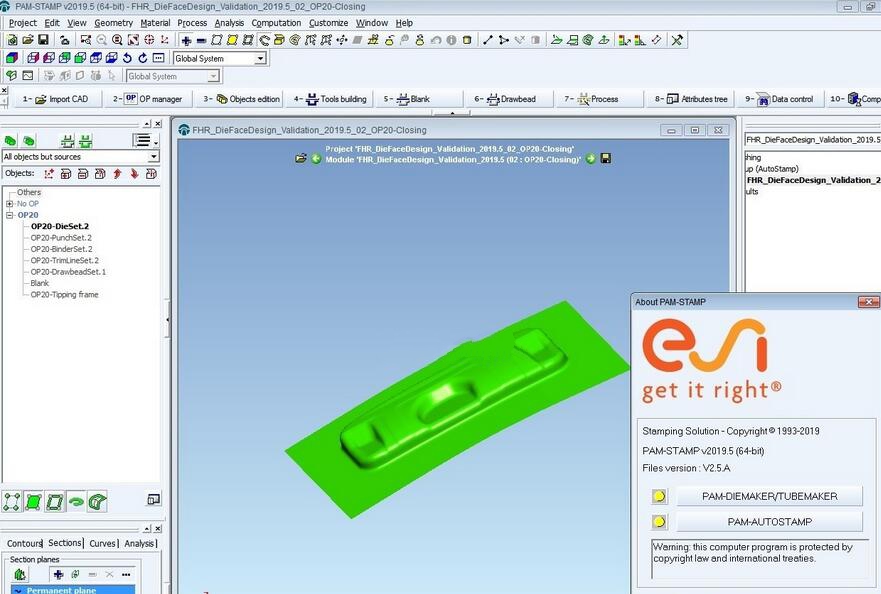The width and height of the screenshot is (881, 594).
Task: Open the Geometry menu
Action: click(x=113, y=23)
